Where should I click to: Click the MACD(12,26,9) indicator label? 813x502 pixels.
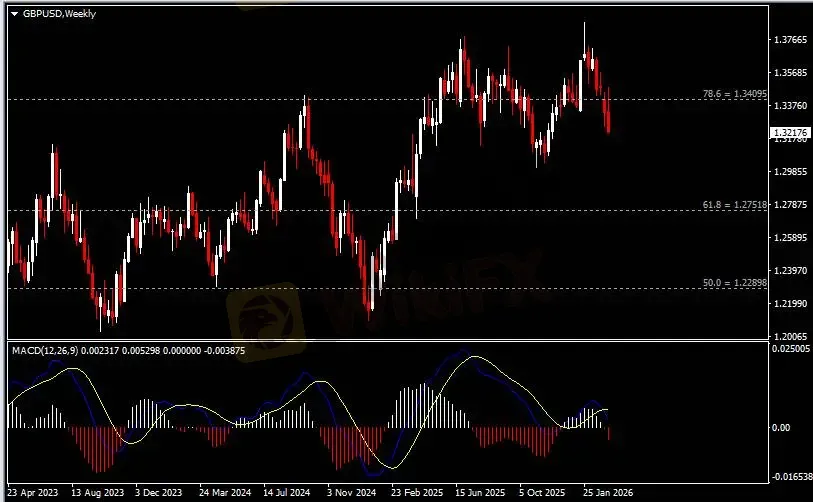coord(45,351)
